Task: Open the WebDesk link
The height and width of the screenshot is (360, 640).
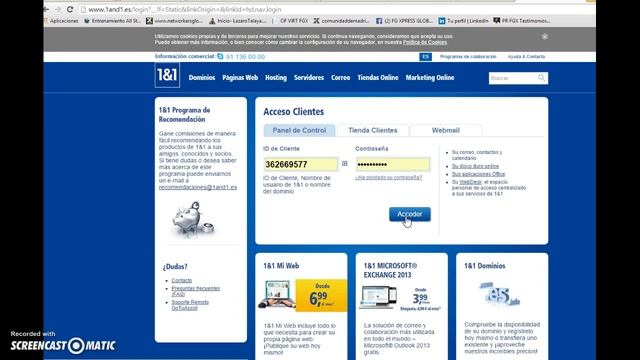Action: [x=471, y=182]
